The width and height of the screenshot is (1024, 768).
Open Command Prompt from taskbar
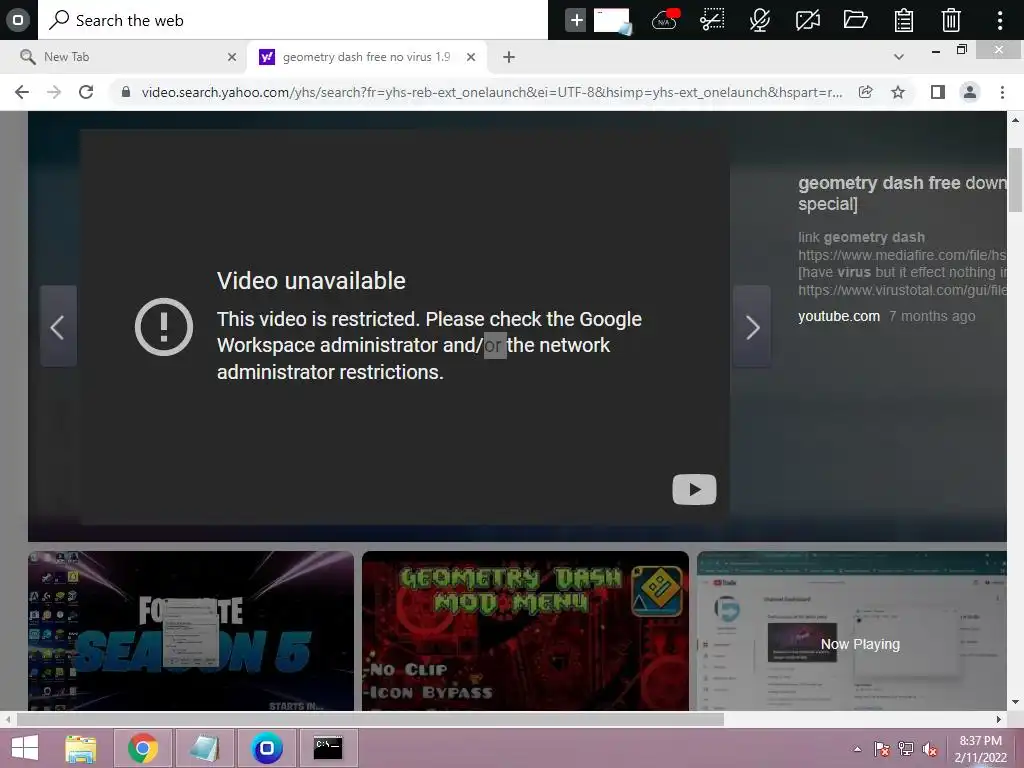(328, 748)
